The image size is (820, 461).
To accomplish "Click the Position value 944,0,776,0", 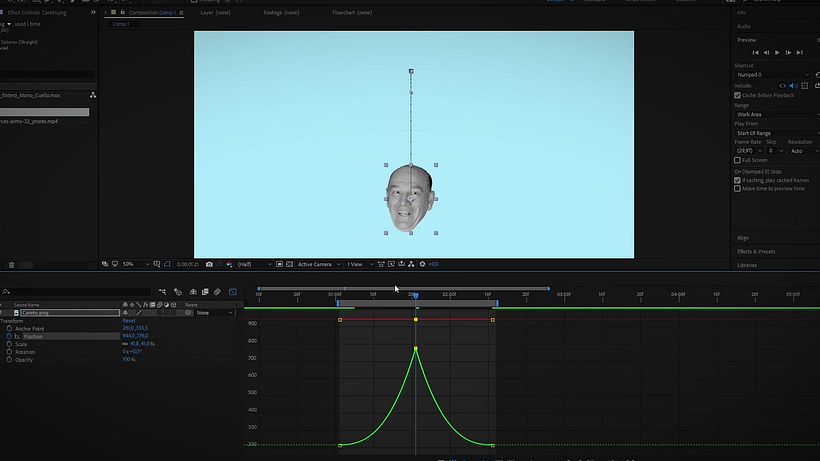I will pos(135,336).
